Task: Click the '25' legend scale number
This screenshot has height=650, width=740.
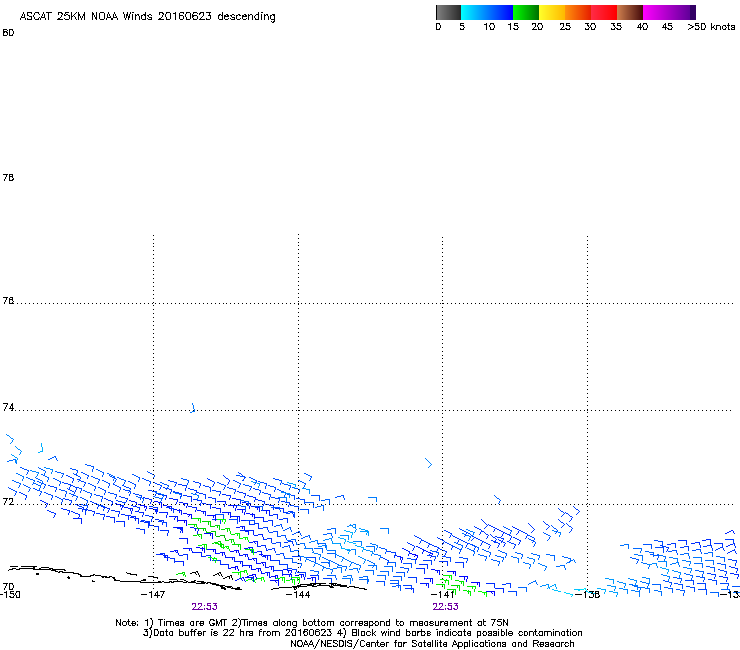Action: (565, 27)
